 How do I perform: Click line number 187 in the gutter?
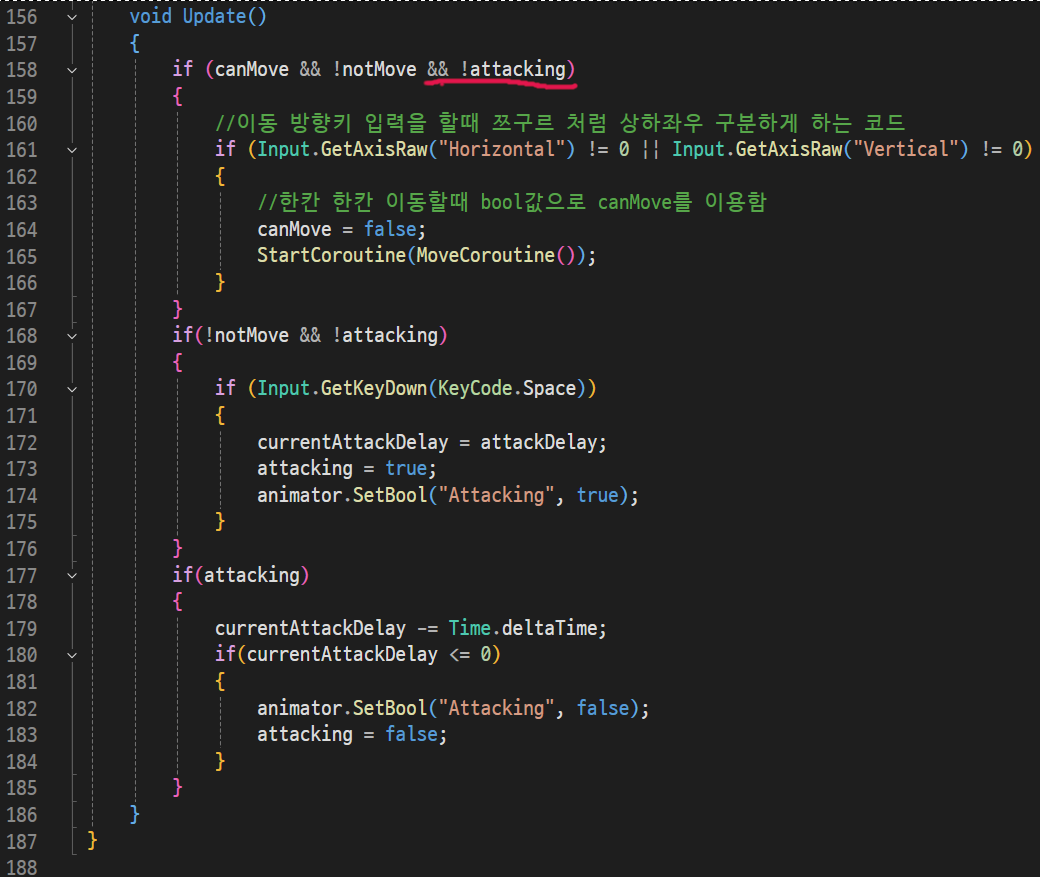coord(22,842)
